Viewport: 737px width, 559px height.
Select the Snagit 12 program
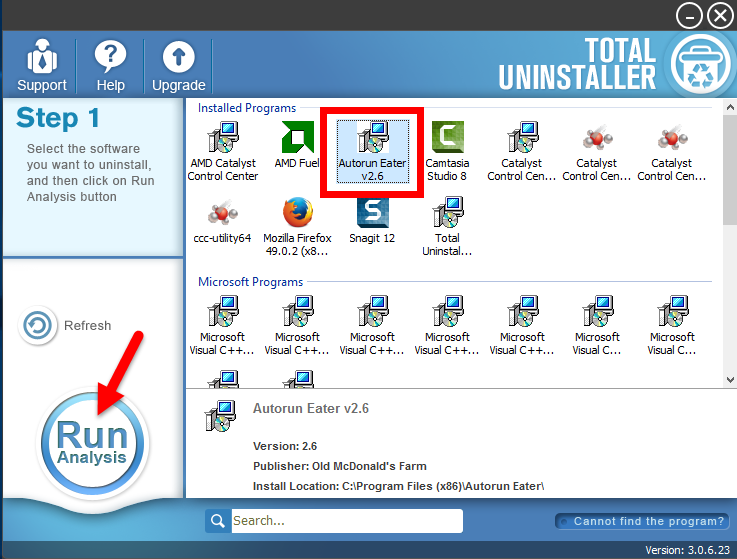point(372,220)
